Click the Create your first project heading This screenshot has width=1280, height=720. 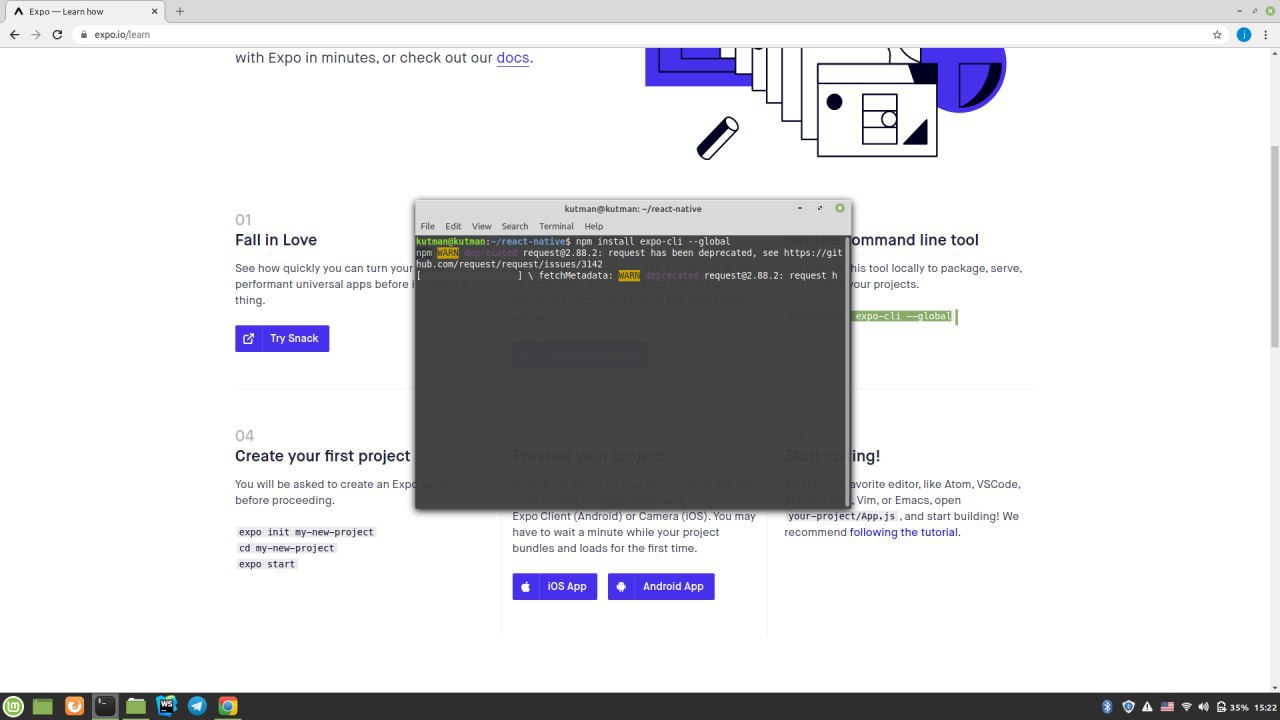(x=322, y=456)
